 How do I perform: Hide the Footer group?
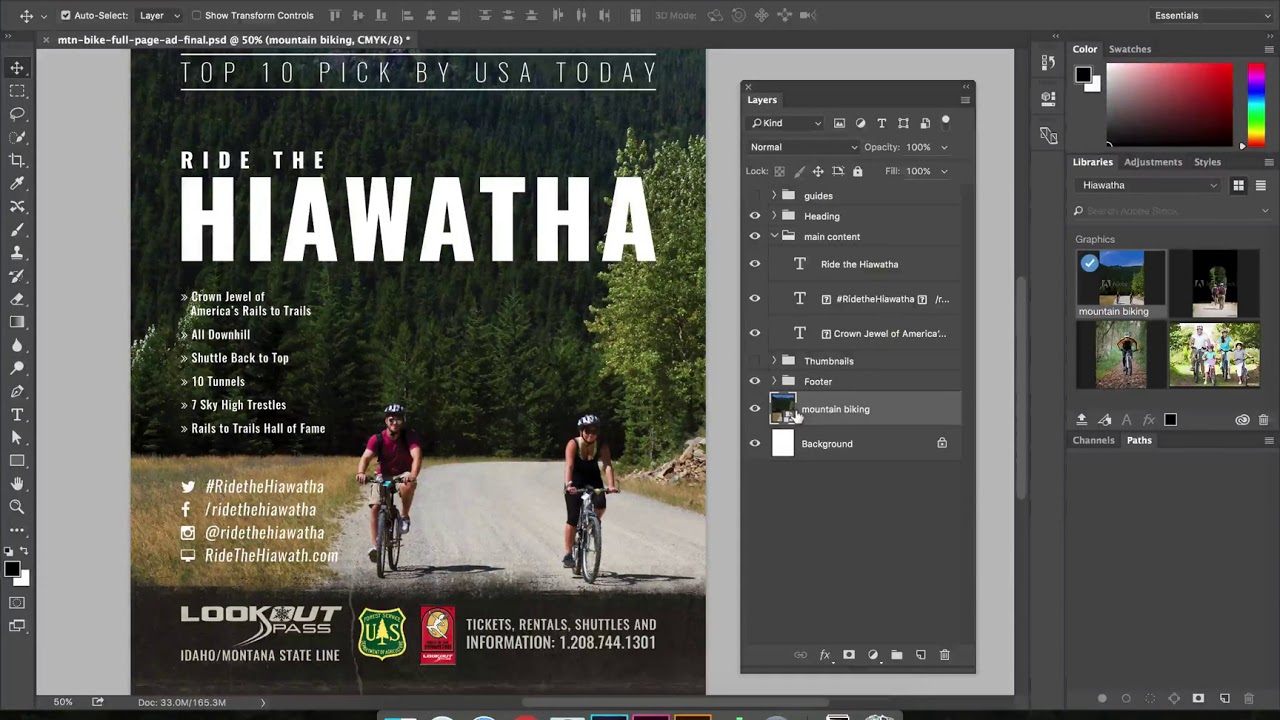click(x=755, y=381)
